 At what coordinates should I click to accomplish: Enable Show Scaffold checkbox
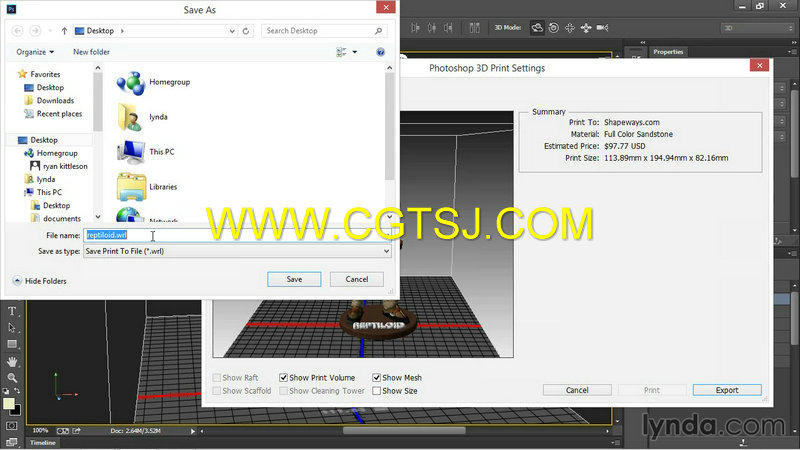(x=217, y=391)
